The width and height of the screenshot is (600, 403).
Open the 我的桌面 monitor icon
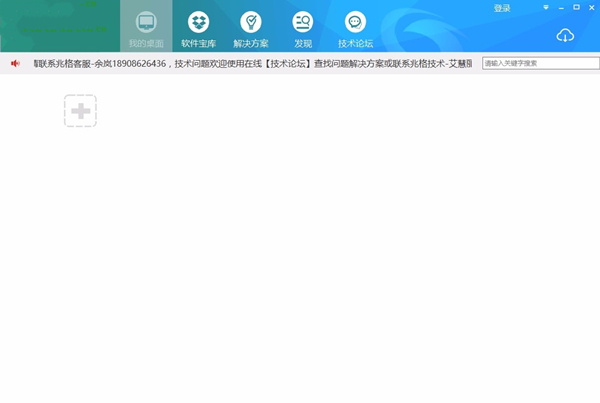(x=146, y=21)
